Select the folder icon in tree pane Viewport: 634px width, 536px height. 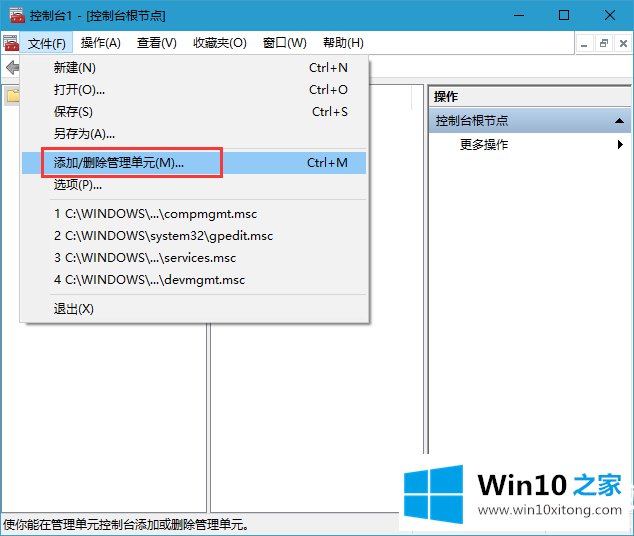(x=13, y=96)
